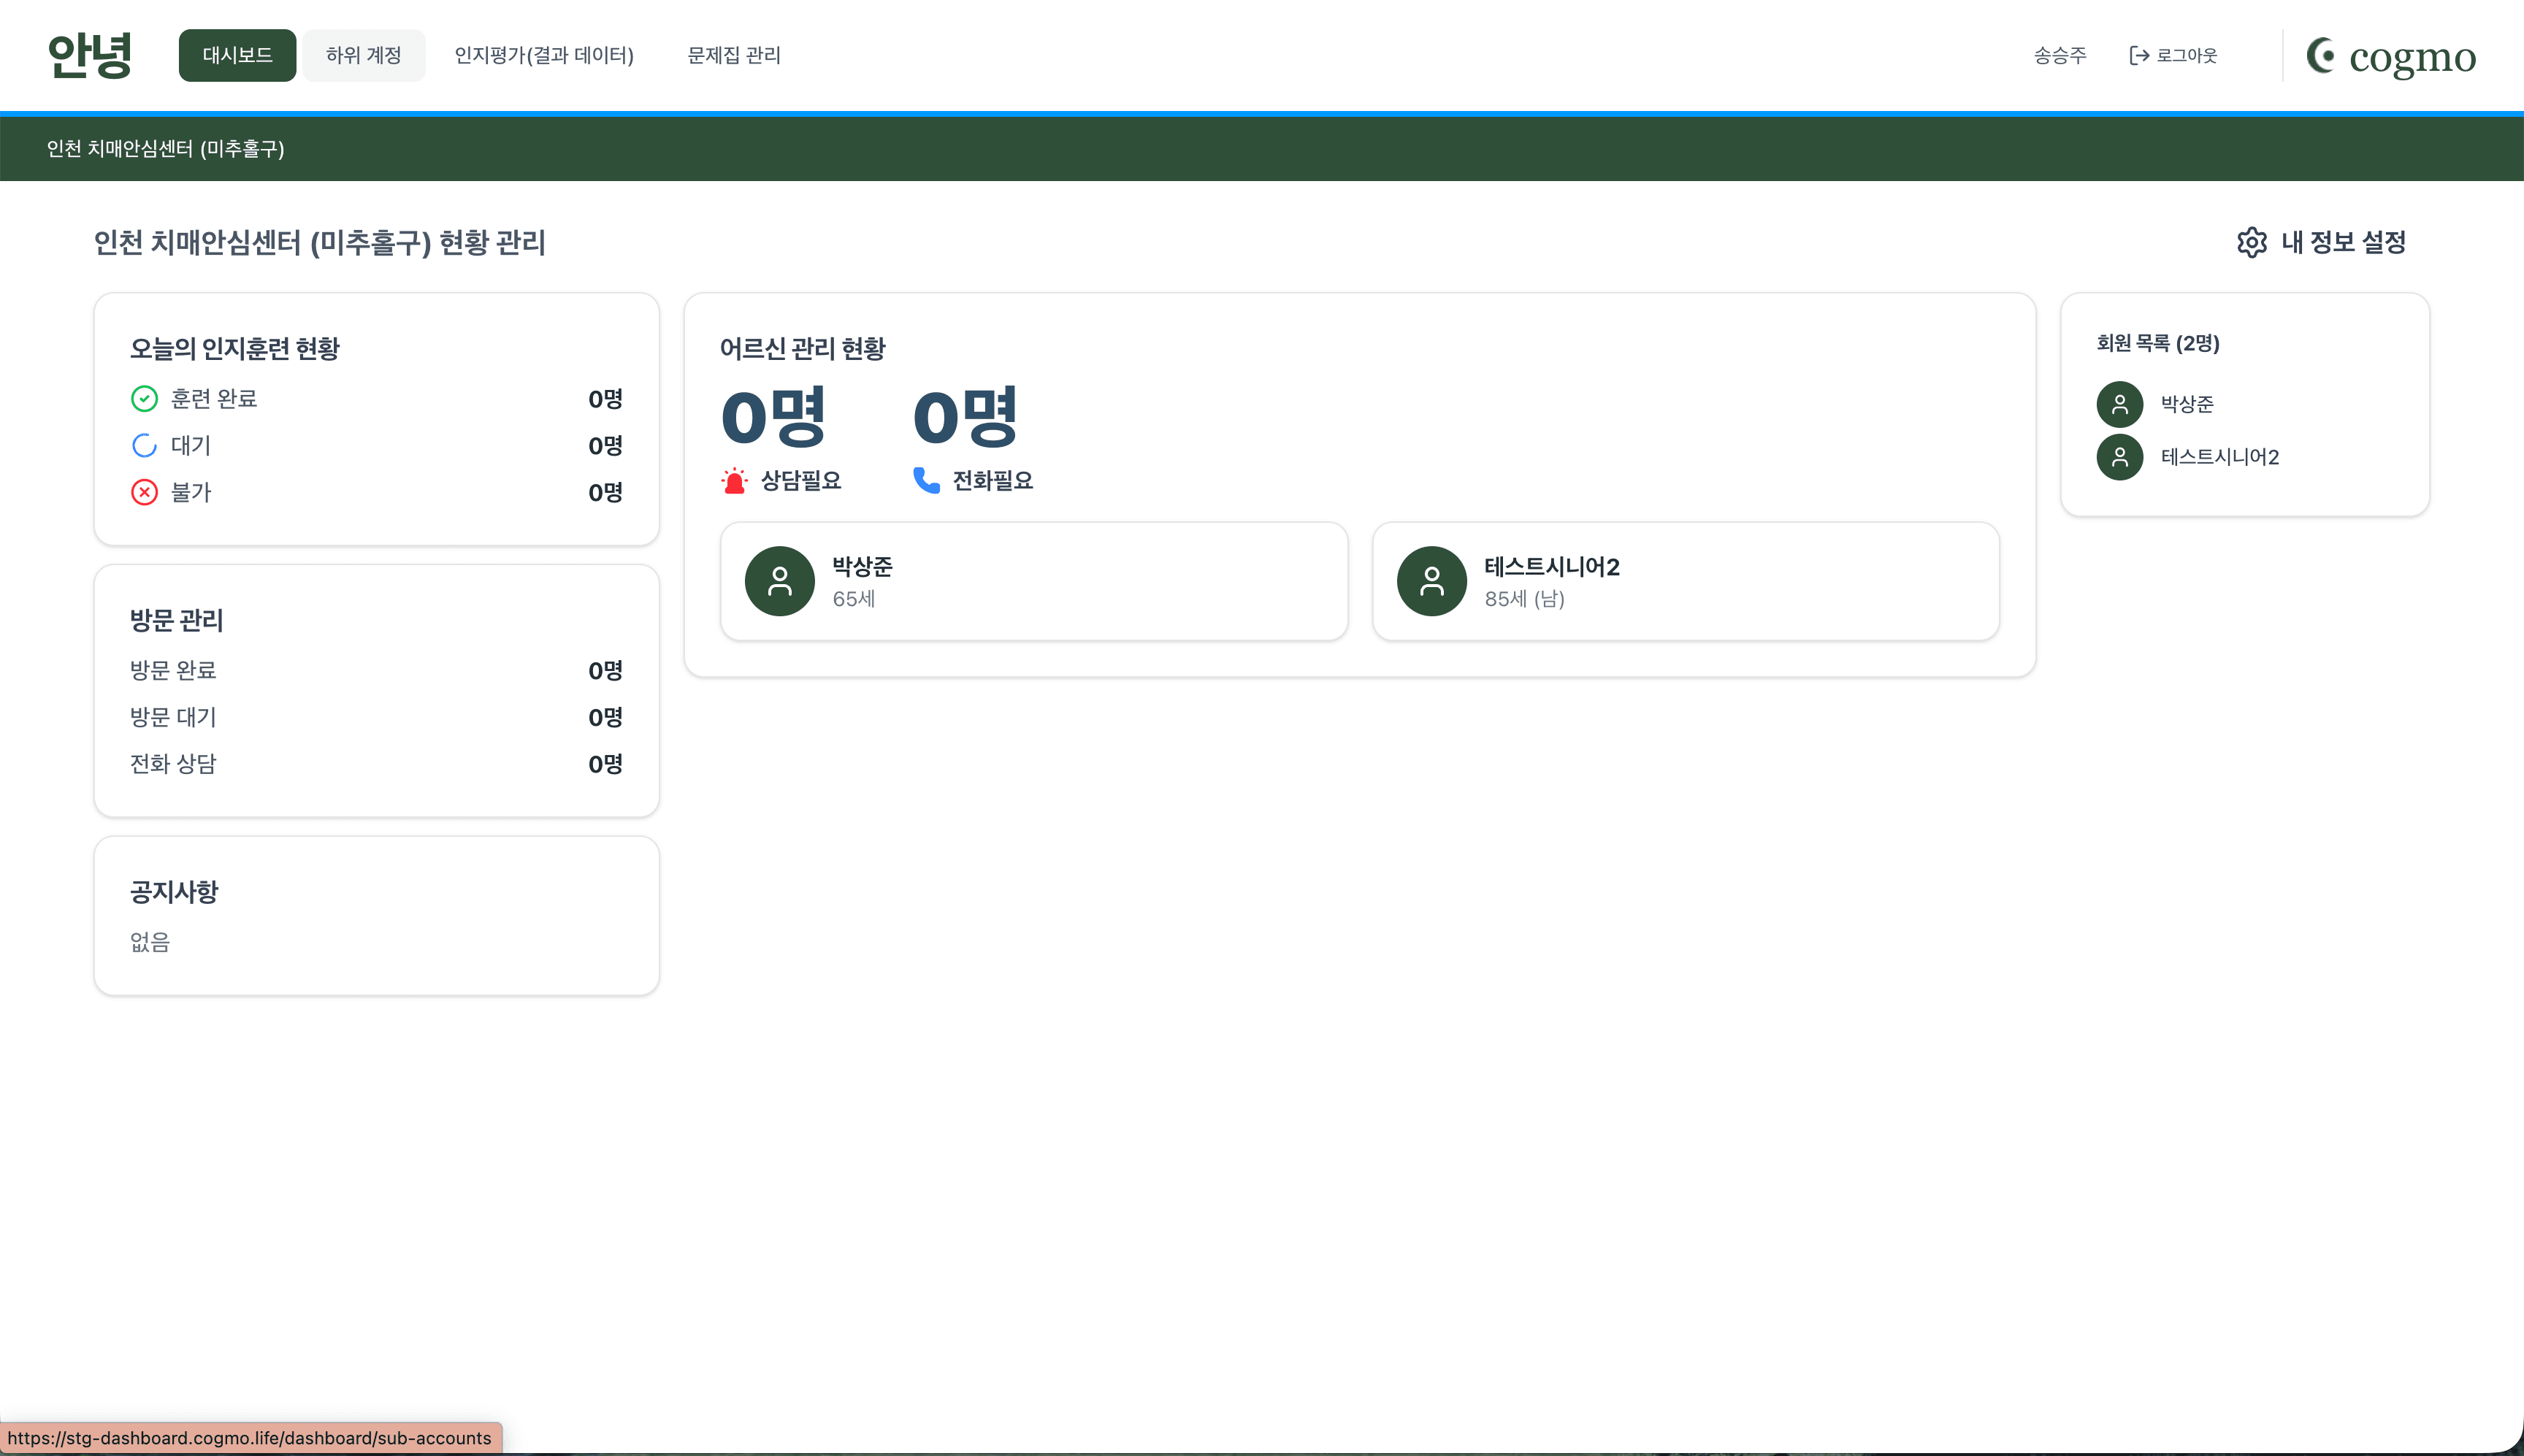Click the logout arrow icon
Viewport: 2524px width, 1456px height.
click(2139, 56)
